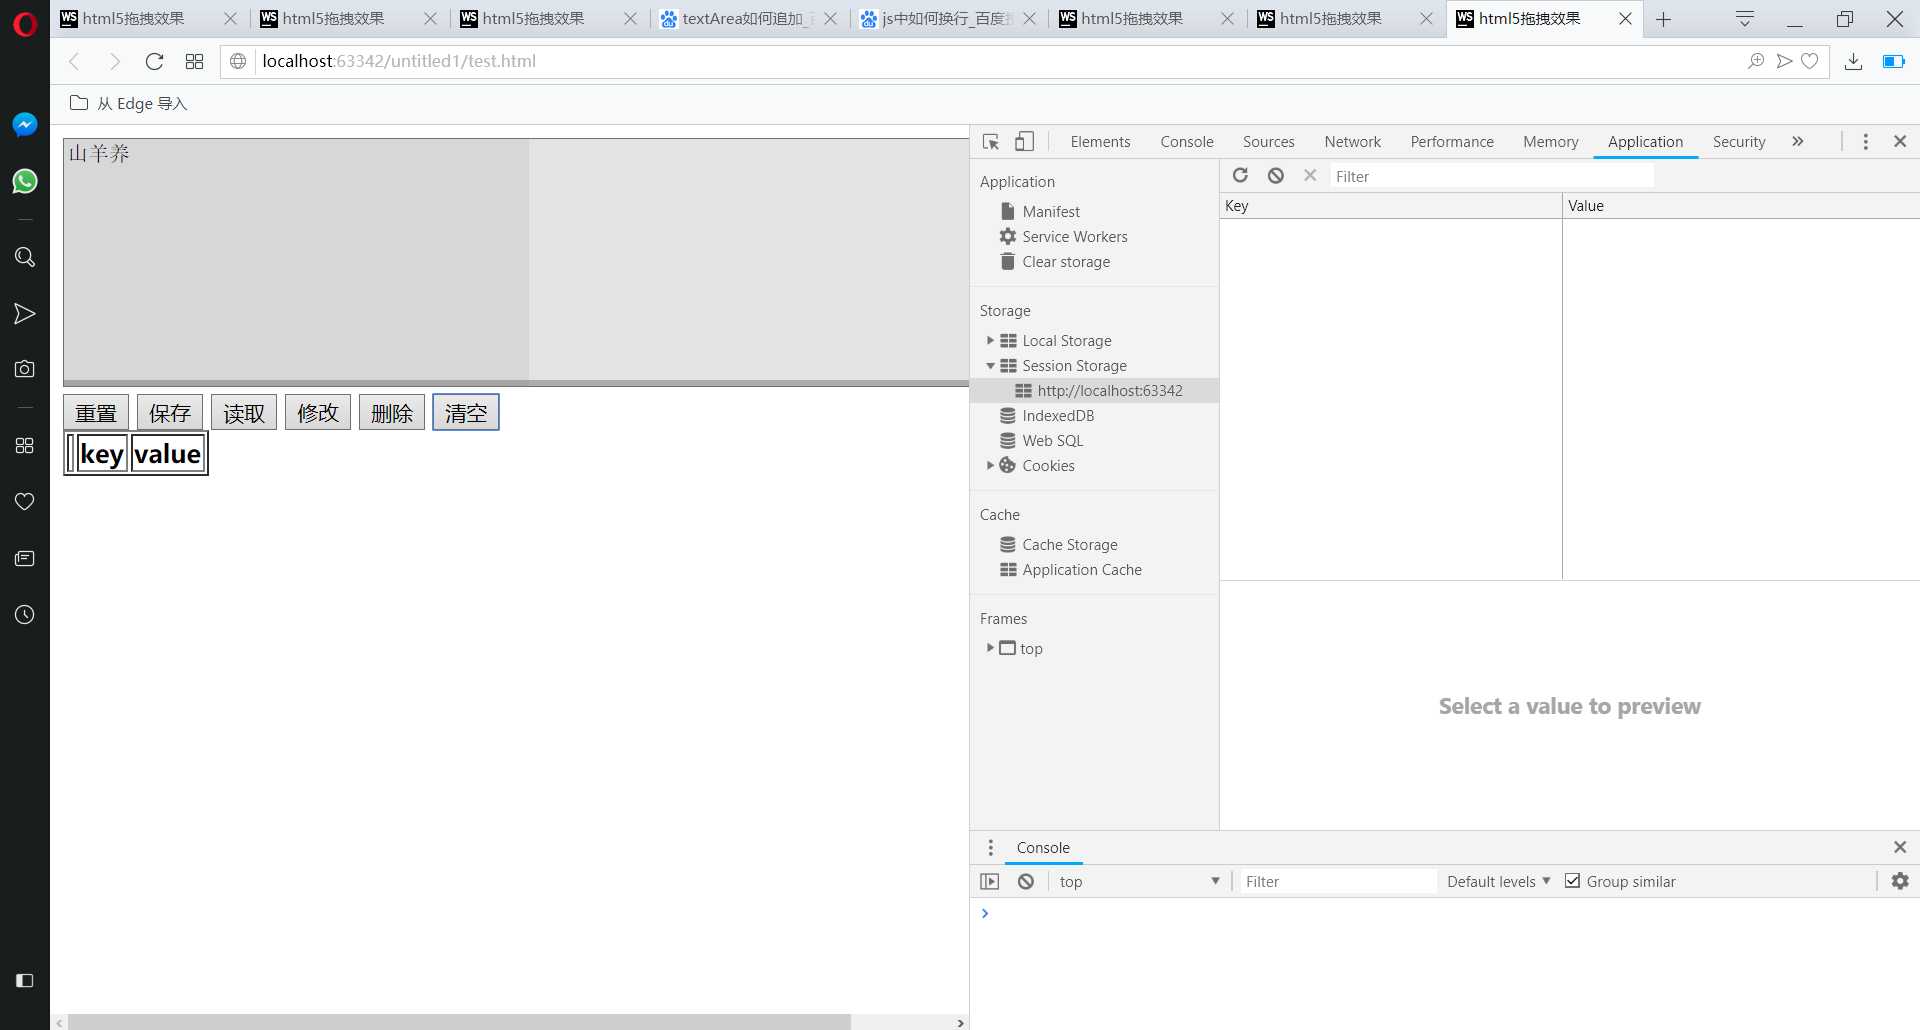Click the 修改 button
Image resolution: width=1920 pixels, height=1030 pixels.
coord(318,412)
